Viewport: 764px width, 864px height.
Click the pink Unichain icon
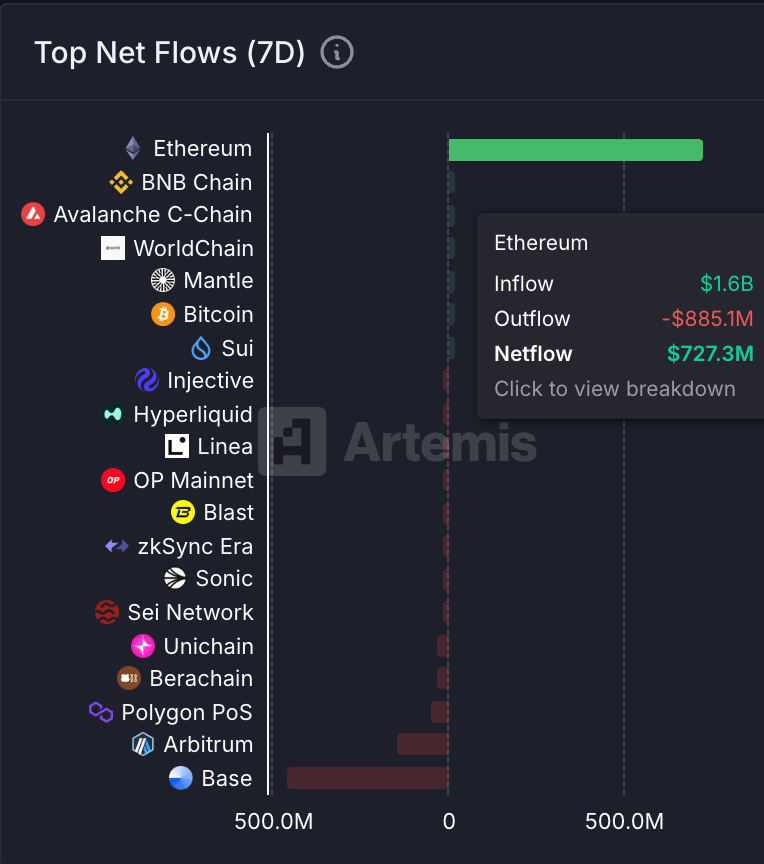pyautogui.click(x=143, y=646)
